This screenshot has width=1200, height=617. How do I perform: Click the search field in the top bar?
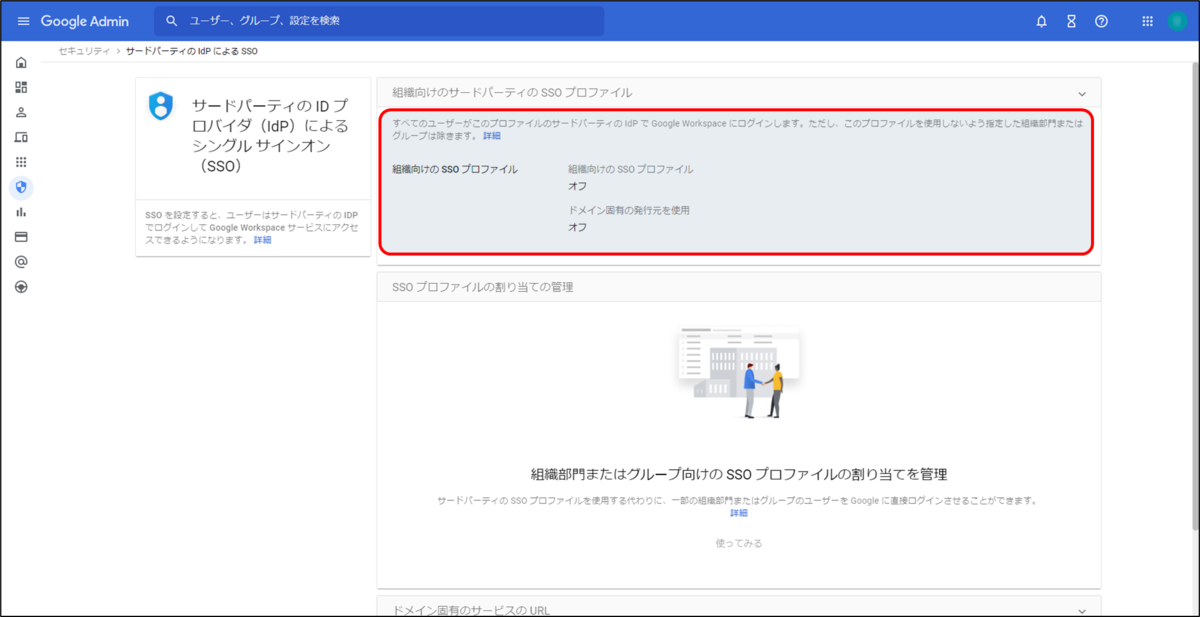pos(378,20)
